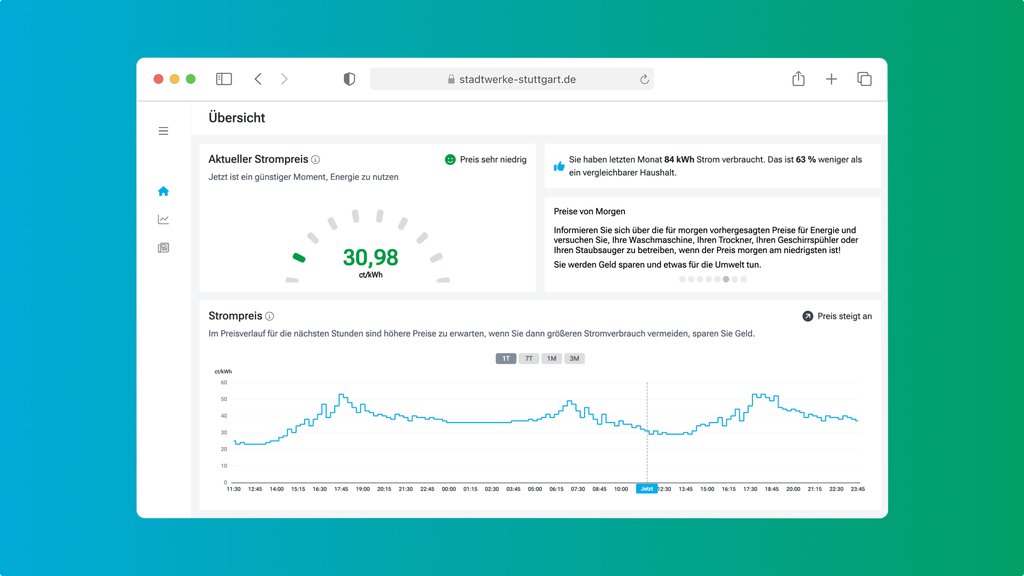
Task: Click the thumbs-up consumption icon
Action: click(559, 166)
